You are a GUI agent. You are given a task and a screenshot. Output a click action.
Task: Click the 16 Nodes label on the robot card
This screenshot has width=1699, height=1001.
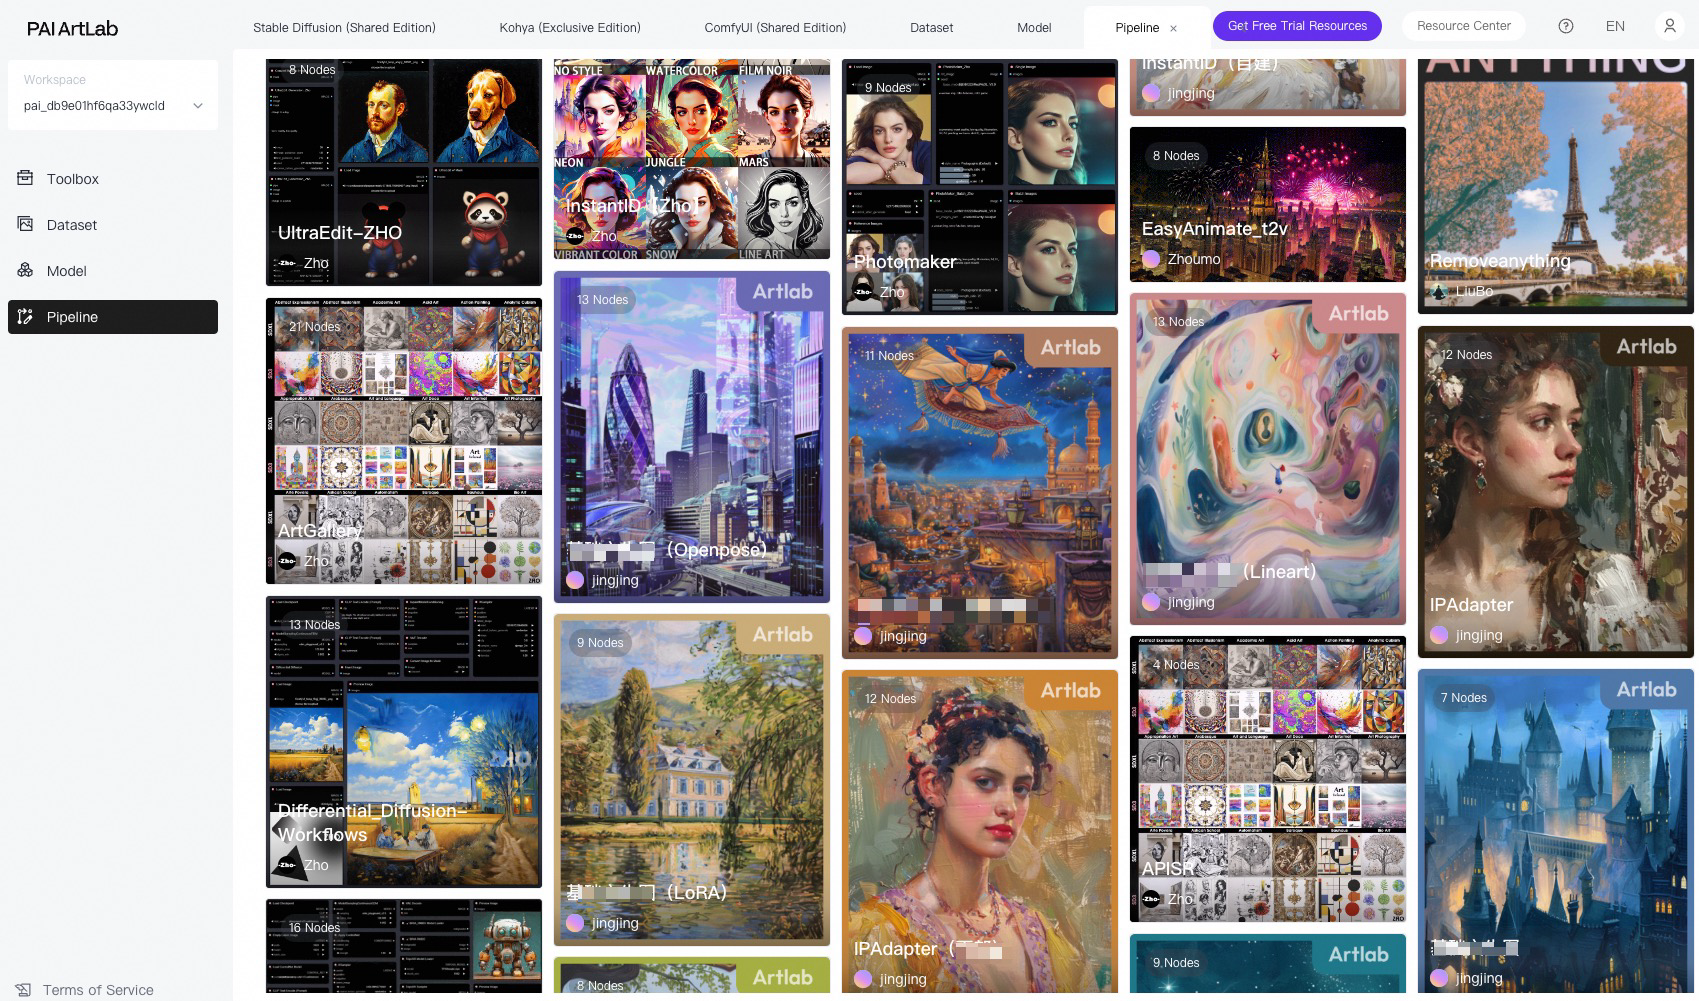click(314, 927)
